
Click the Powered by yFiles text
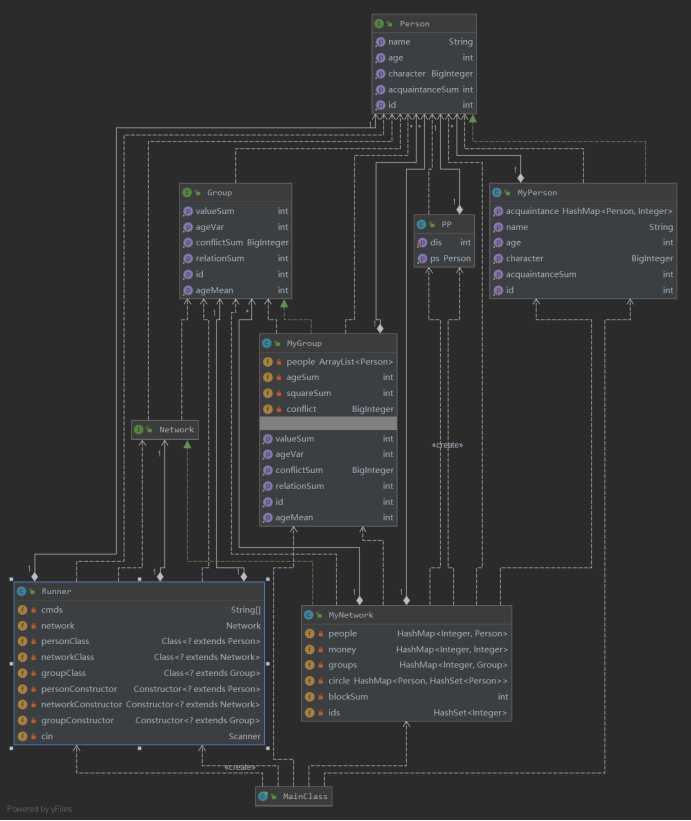pyautogui.click(x=40, y=809)
